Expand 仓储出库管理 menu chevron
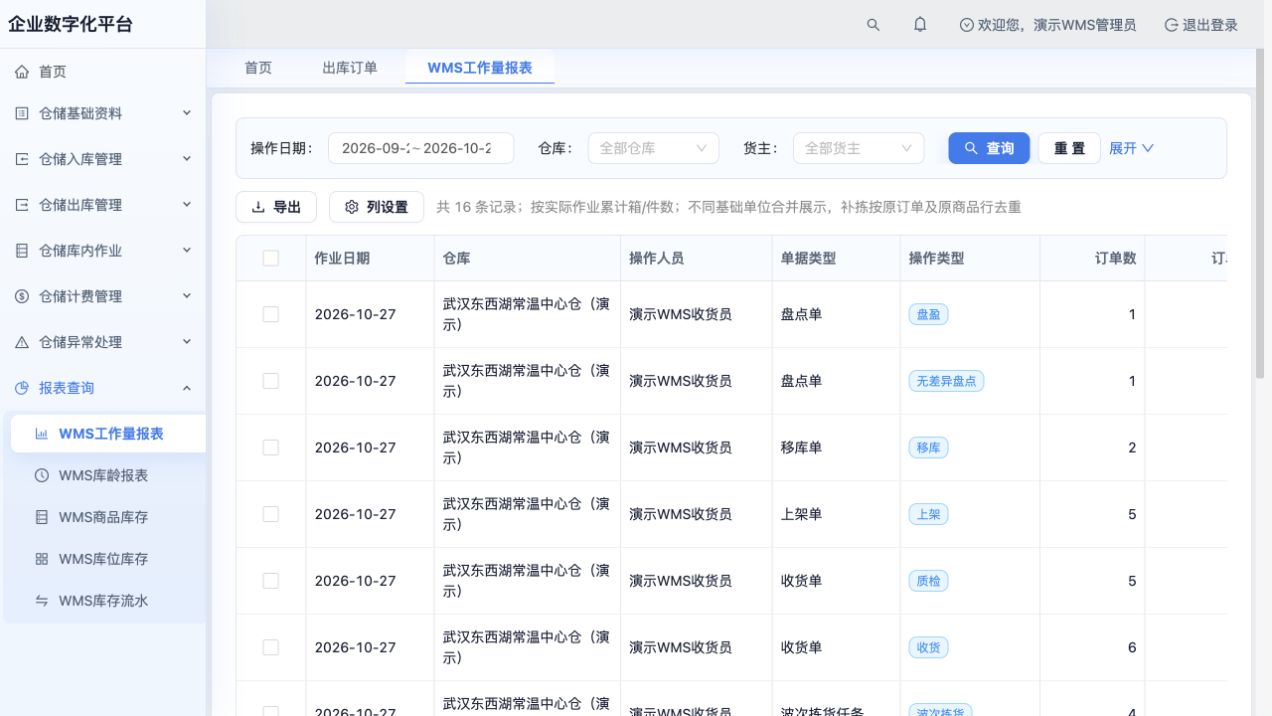Viewport: 1272px width, 716px height. [187, 204]
